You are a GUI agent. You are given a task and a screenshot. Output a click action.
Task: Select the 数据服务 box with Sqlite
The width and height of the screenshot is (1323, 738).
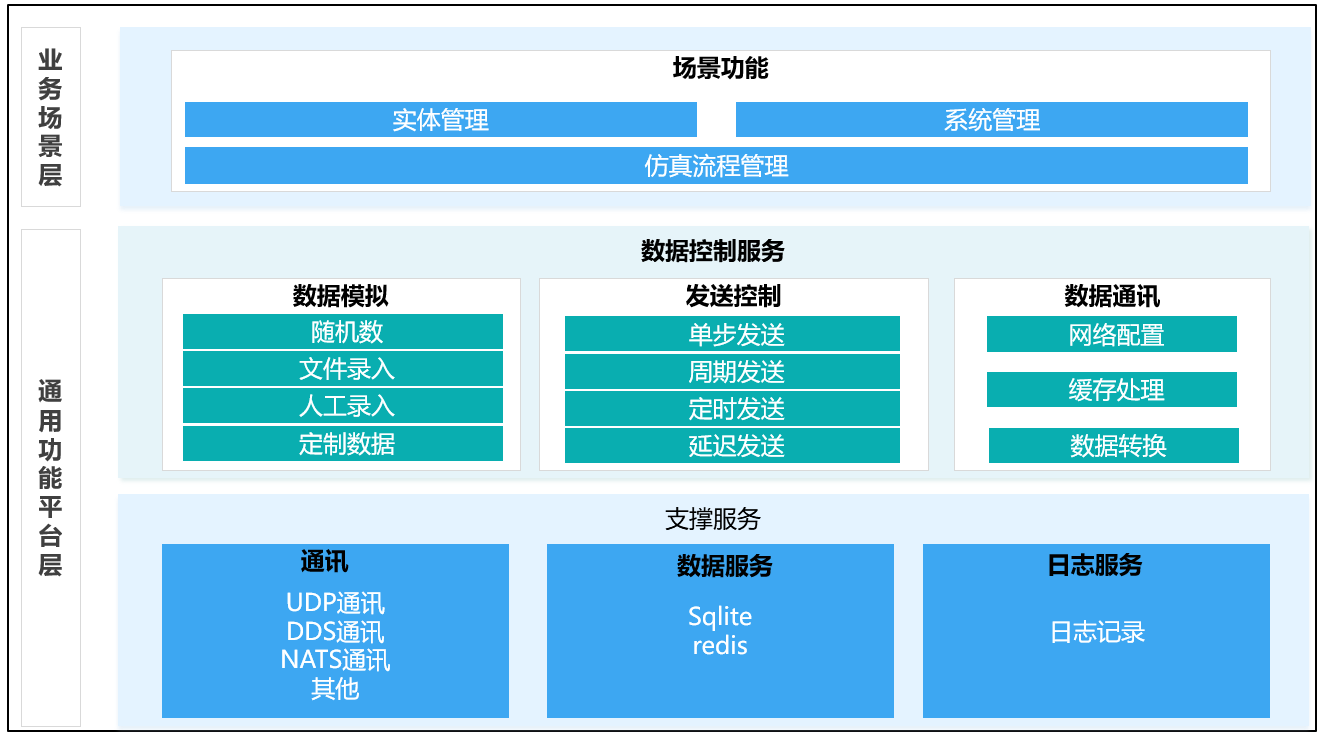[720, 631]
